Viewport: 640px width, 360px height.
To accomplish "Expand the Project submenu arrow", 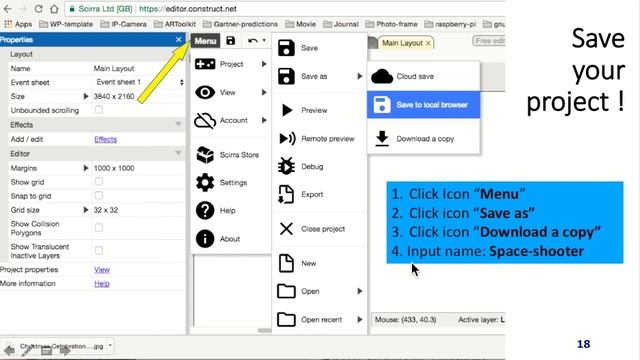I will tap(264, 64).
